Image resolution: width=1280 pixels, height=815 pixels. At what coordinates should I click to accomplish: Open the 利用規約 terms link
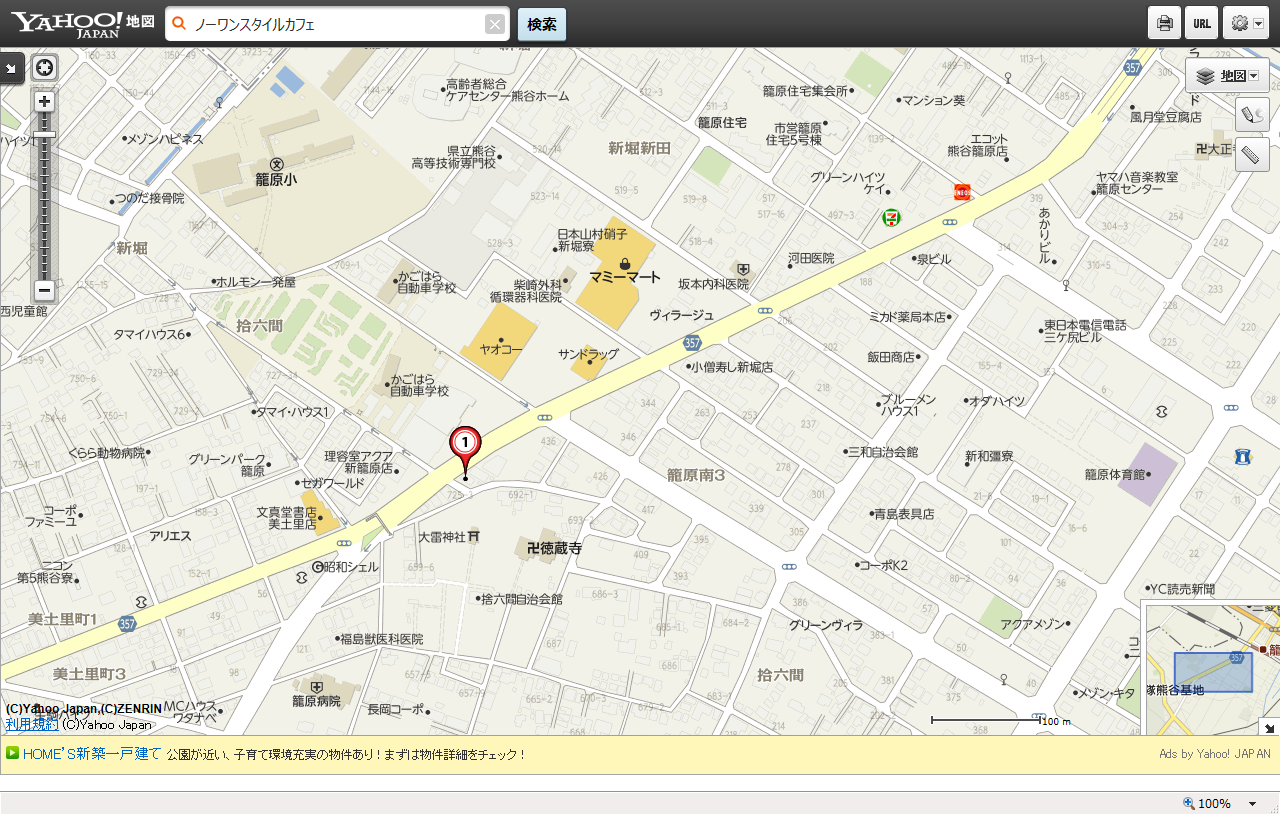[31, 724]
